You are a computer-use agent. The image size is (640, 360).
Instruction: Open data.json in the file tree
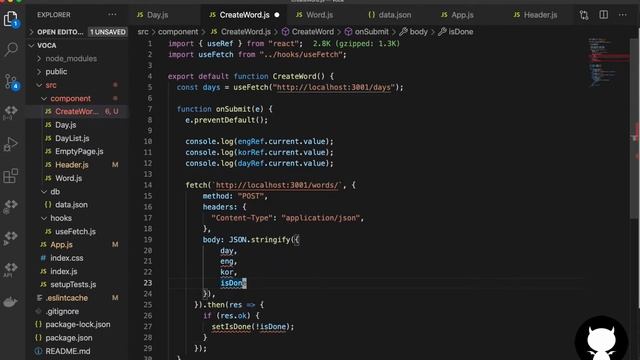point(71,205)
